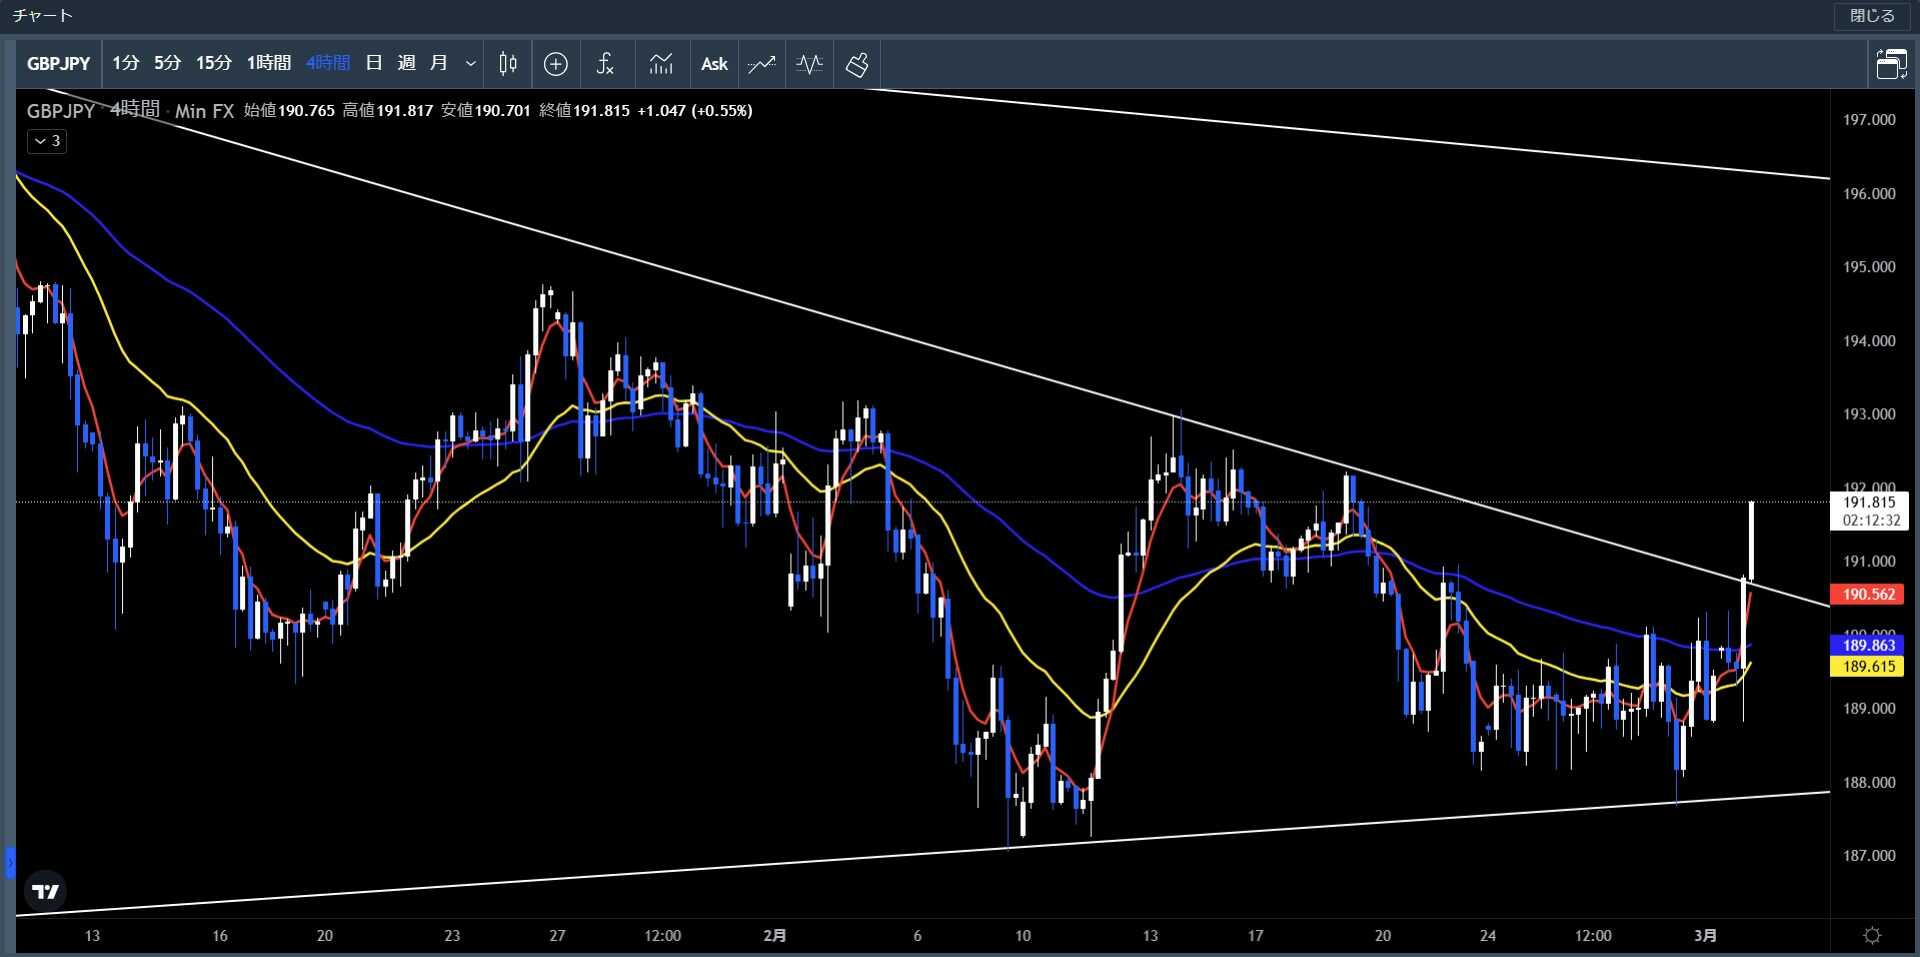The height and width of the screenshot is (957, 1920).
Task: Switch to 5分 timeframe
Action: 167,63
